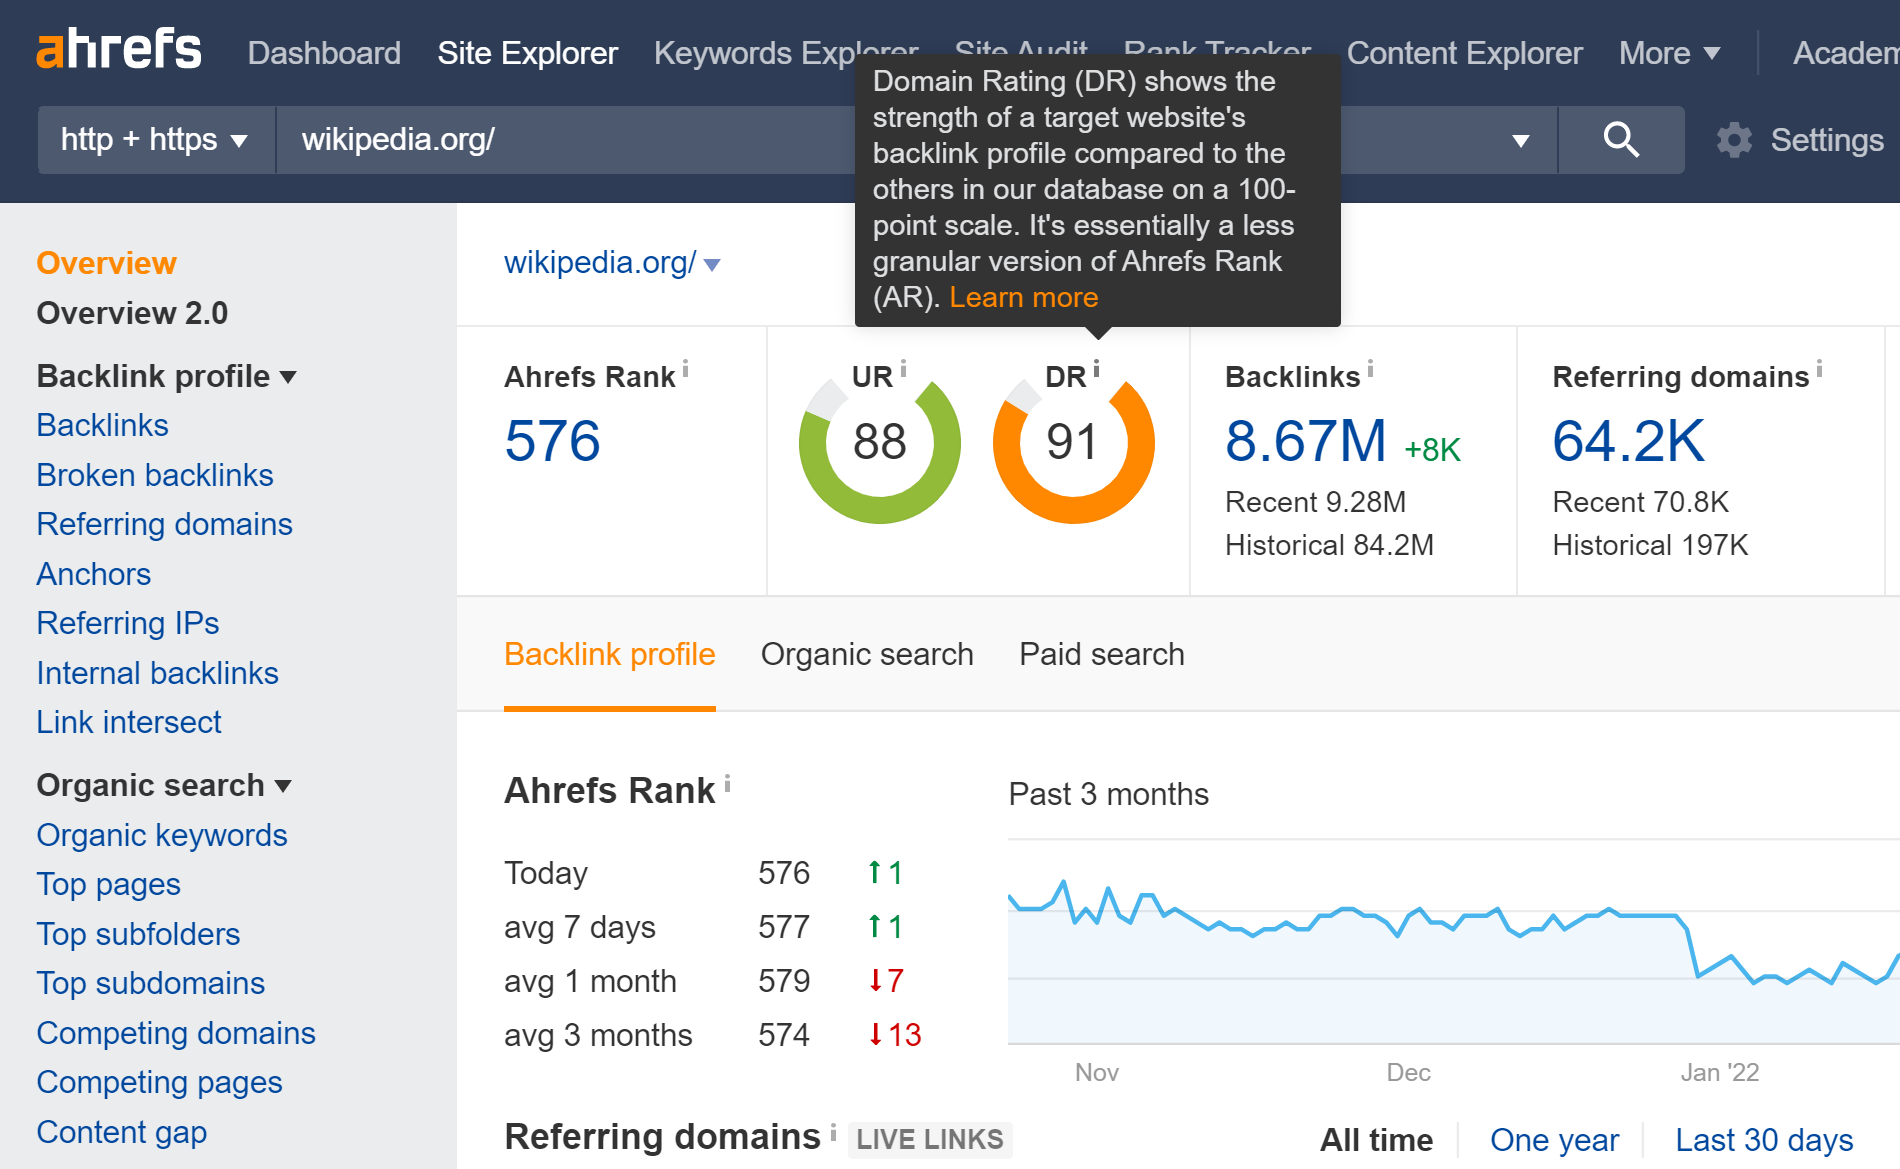The height and width of the screenshot is (1169, 1900).
Task: Open wikipedia.org/ target dropdown
Action: click(612, 263)
